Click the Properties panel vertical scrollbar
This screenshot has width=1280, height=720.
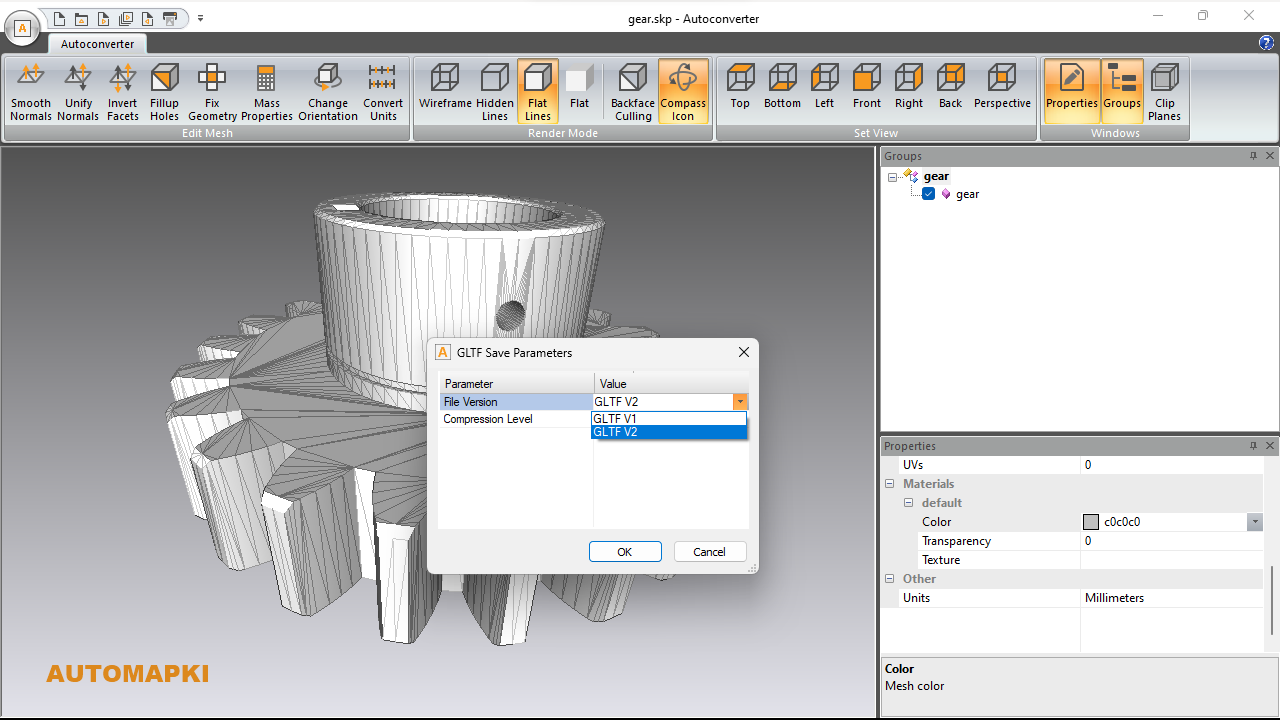click(x=1272, y=600)
